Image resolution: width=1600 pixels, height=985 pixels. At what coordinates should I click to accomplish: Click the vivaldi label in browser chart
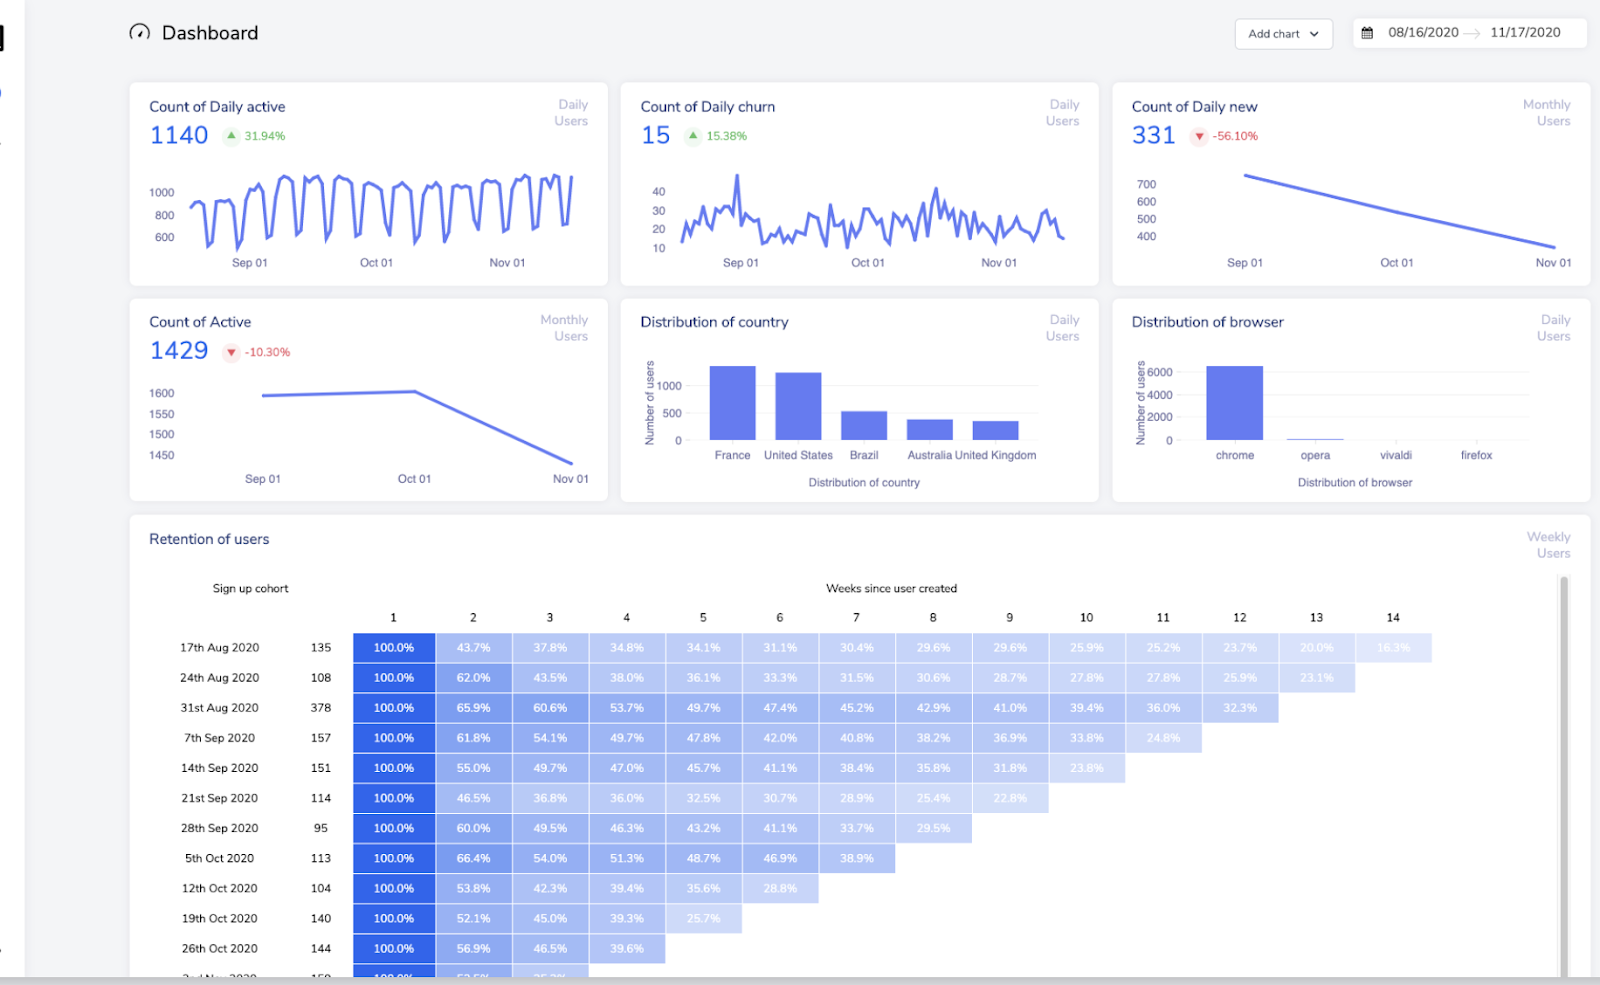click(x=1396, y=456)
